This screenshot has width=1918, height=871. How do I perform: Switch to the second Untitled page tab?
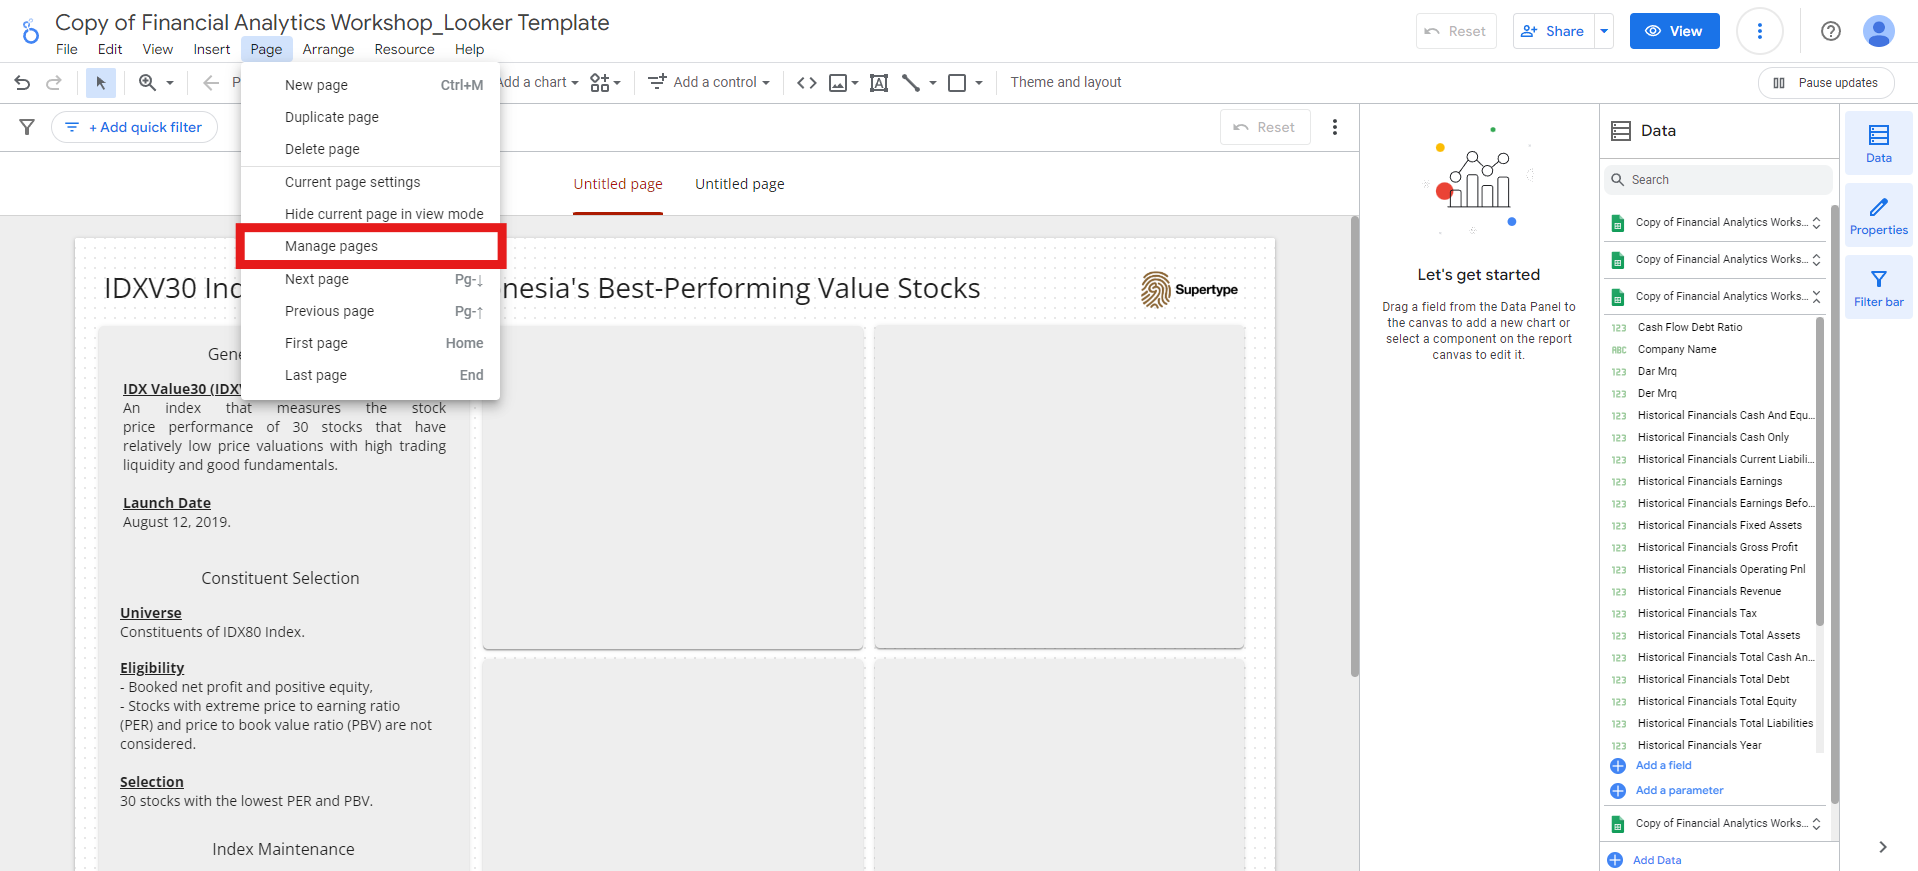(x=740, y=184)
